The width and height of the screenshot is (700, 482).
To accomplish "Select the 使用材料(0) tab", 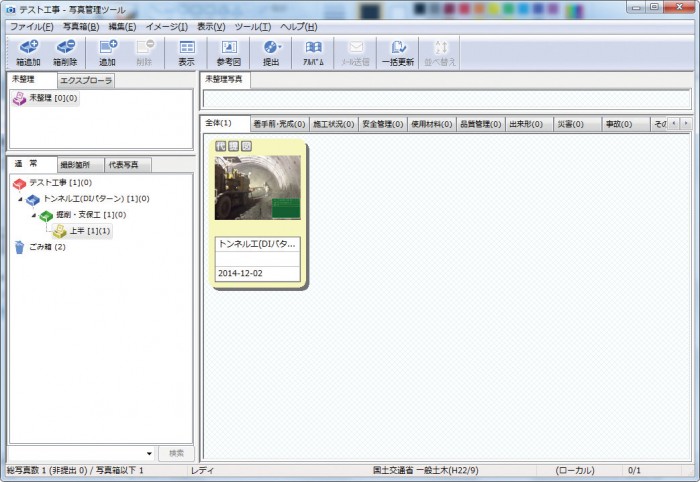I will pos(432,124).
